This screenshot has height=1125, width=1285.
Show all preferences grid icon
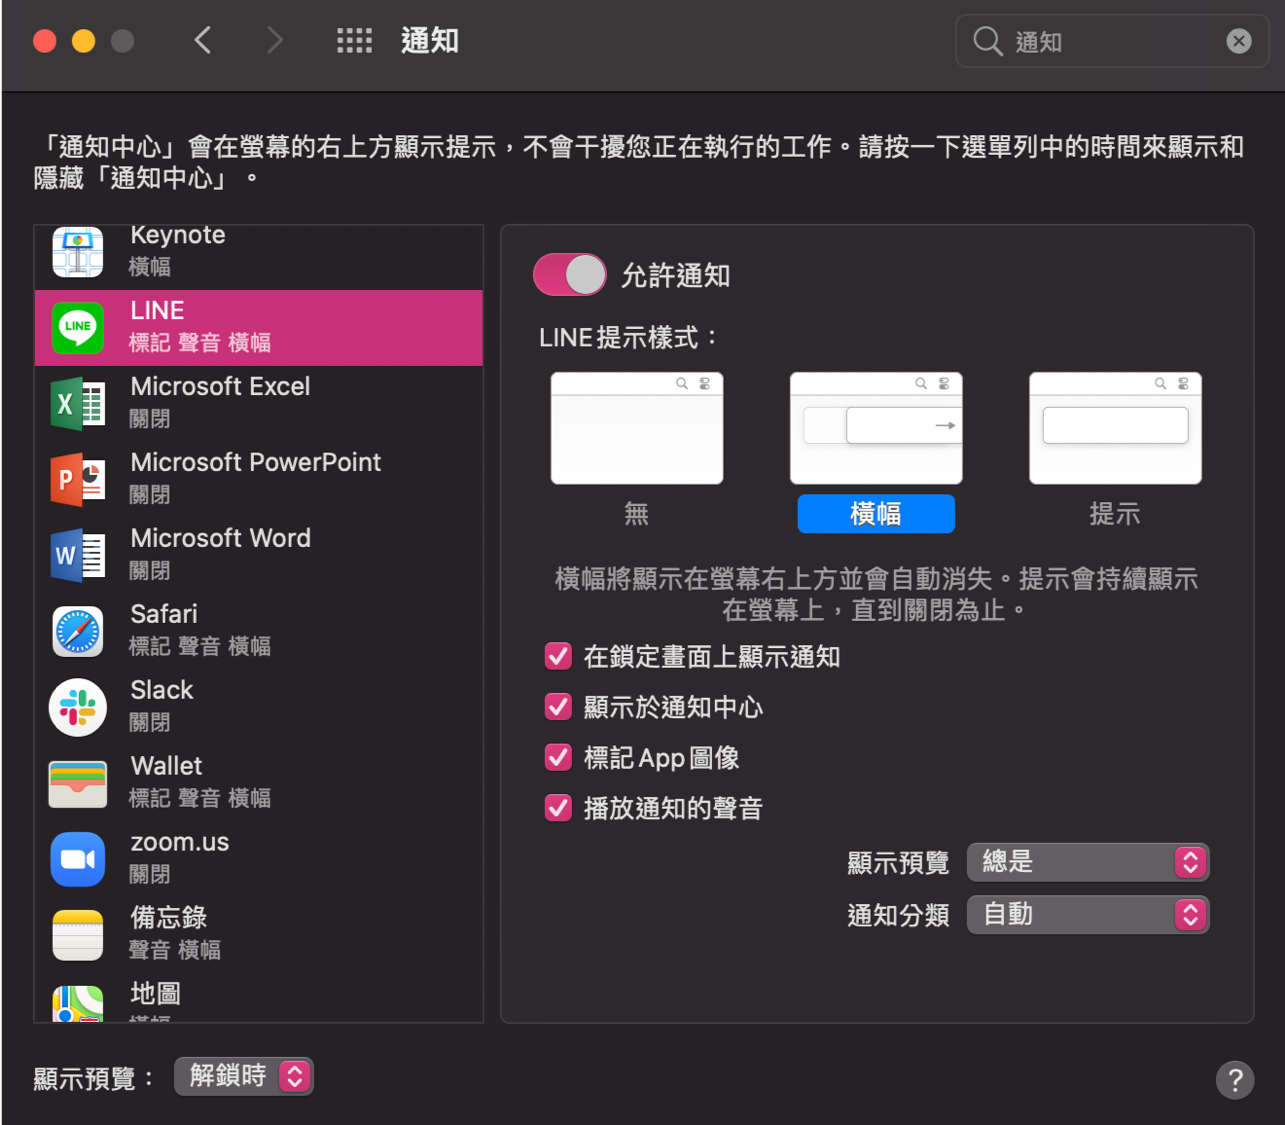(x=354, y=41)
